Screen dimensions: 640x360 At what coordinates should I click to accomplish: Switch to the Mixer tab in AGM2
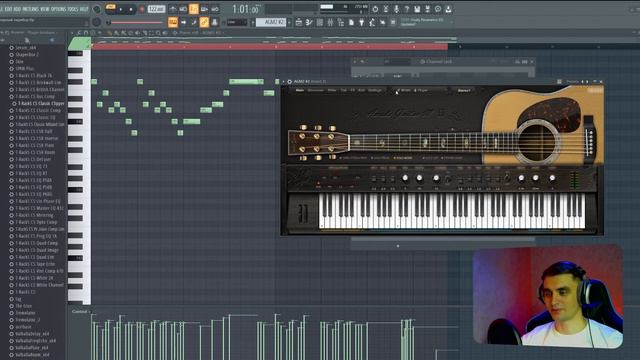pyautogui.click(x=332, y=90)
